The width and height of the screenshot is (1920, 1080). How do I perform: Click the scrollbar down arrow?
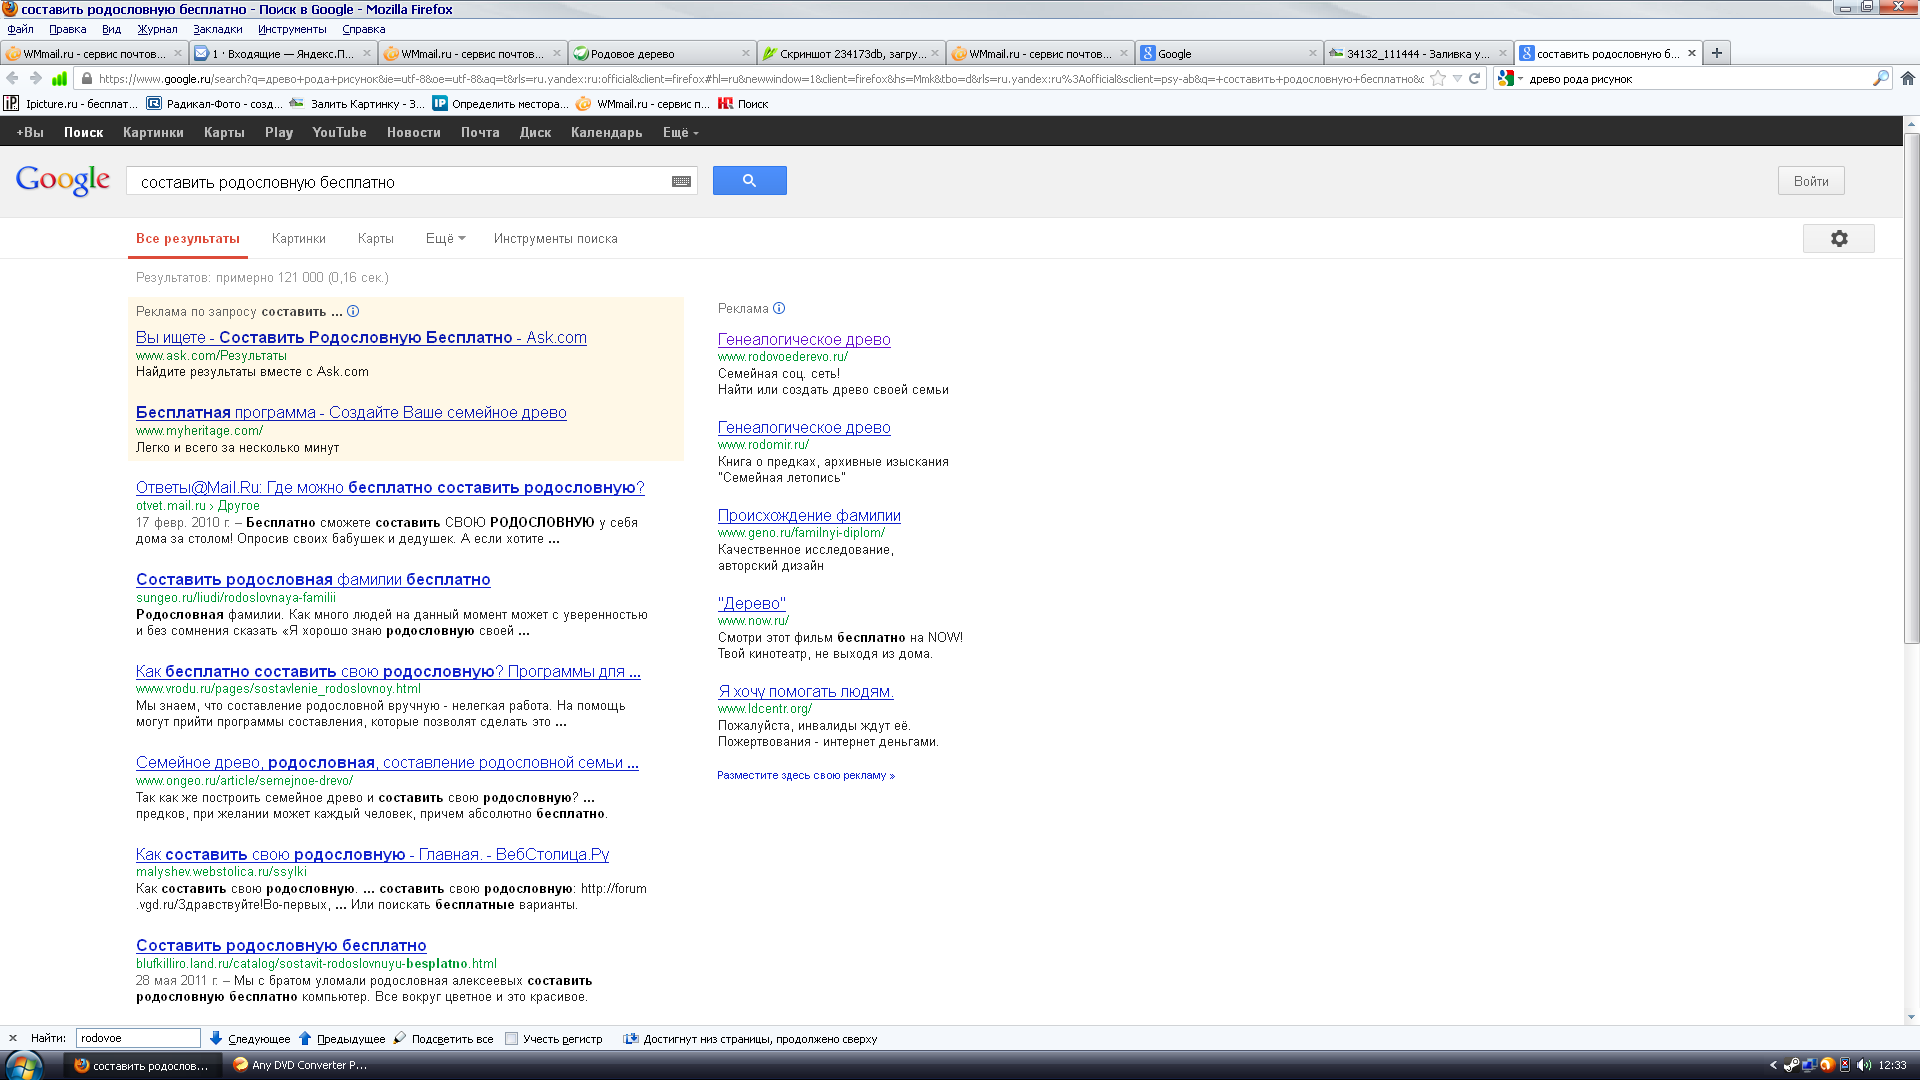(1911, 1017)
